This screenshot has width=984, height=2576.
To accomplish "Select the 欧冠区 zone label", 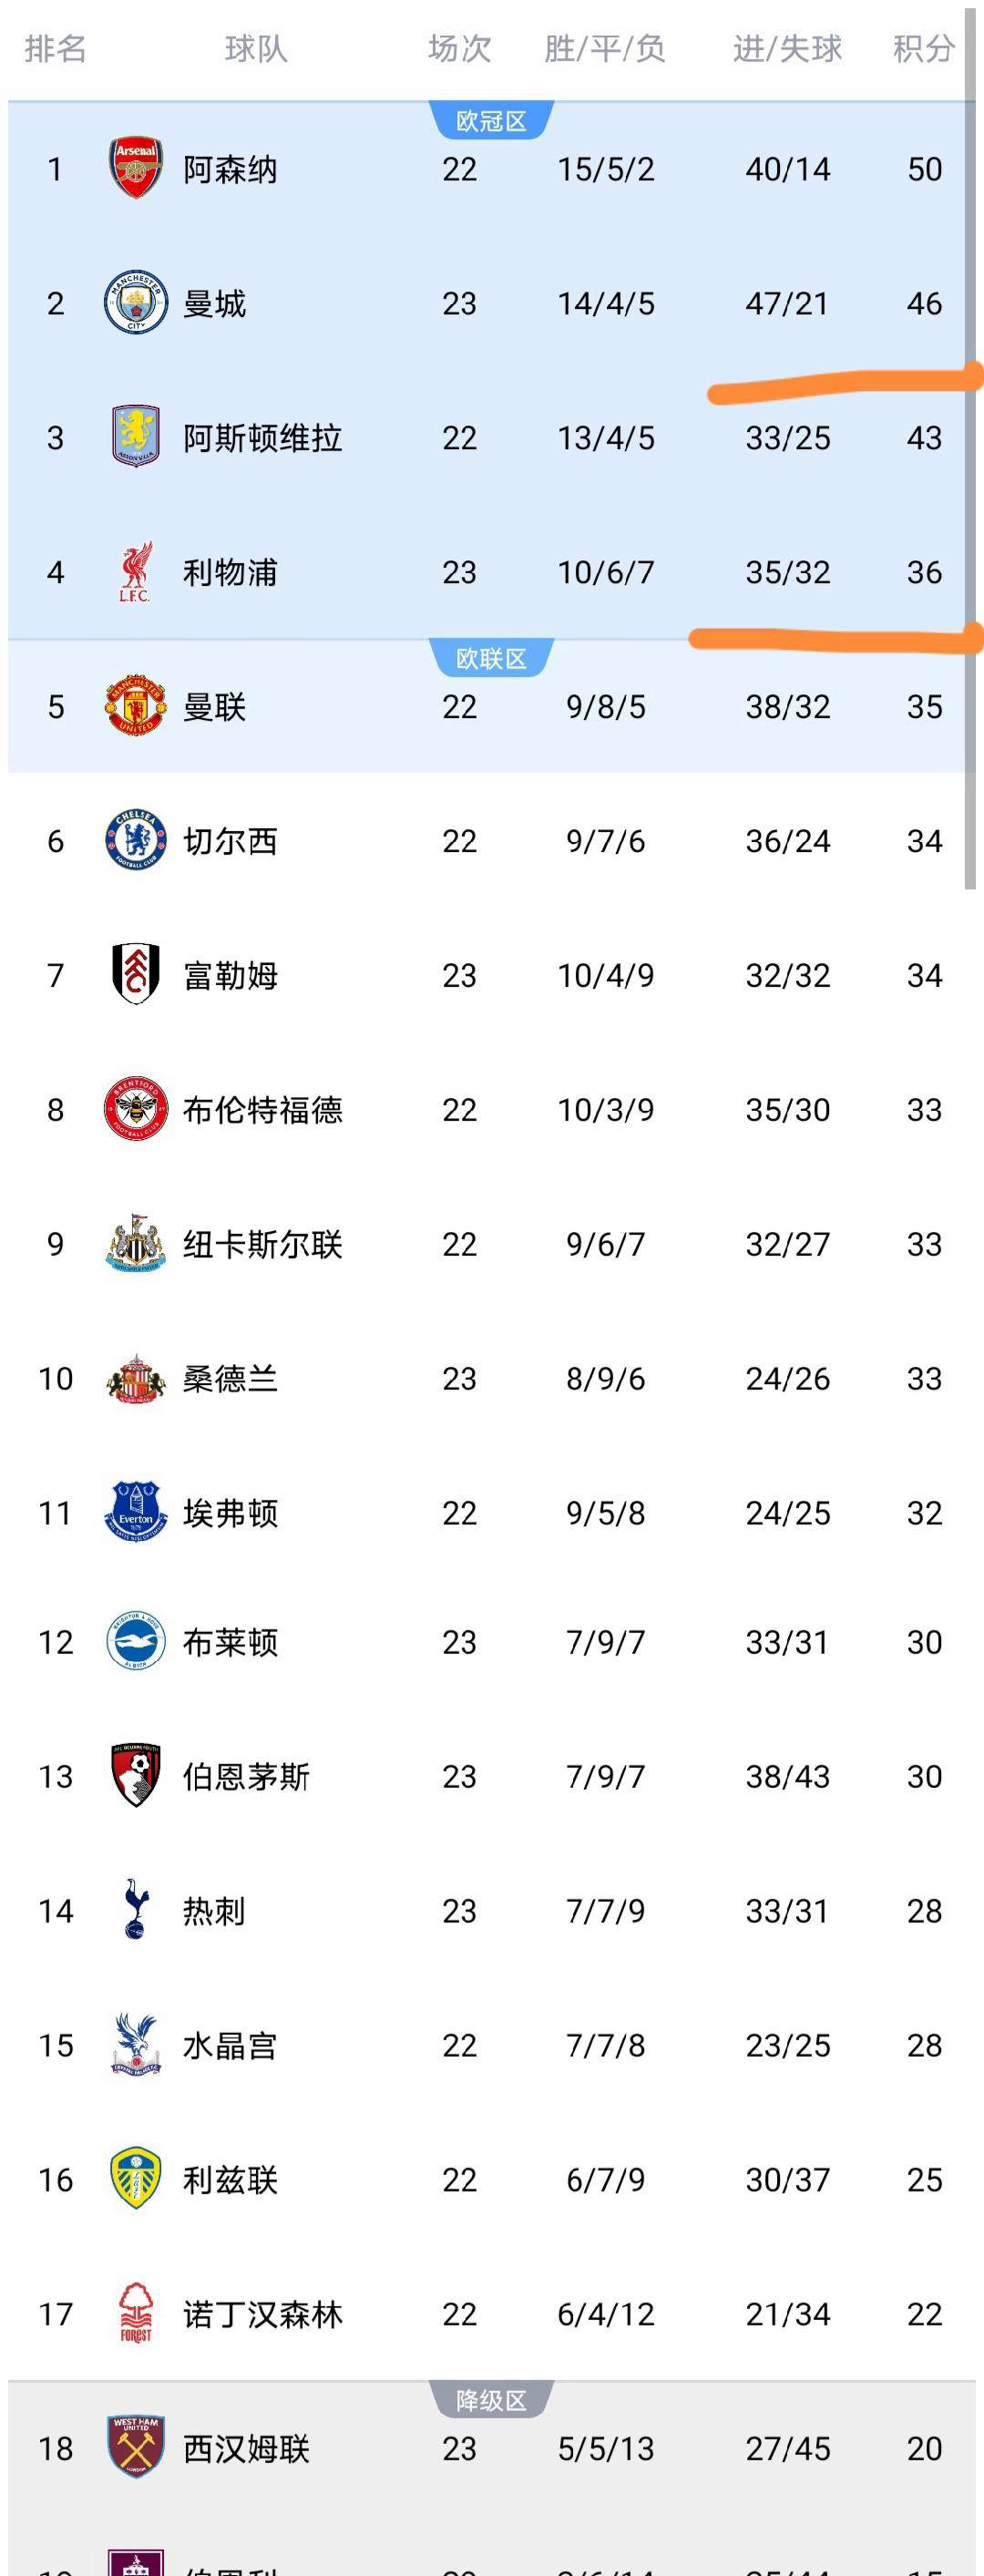I will pyautogui.click(x=491, y=121).
